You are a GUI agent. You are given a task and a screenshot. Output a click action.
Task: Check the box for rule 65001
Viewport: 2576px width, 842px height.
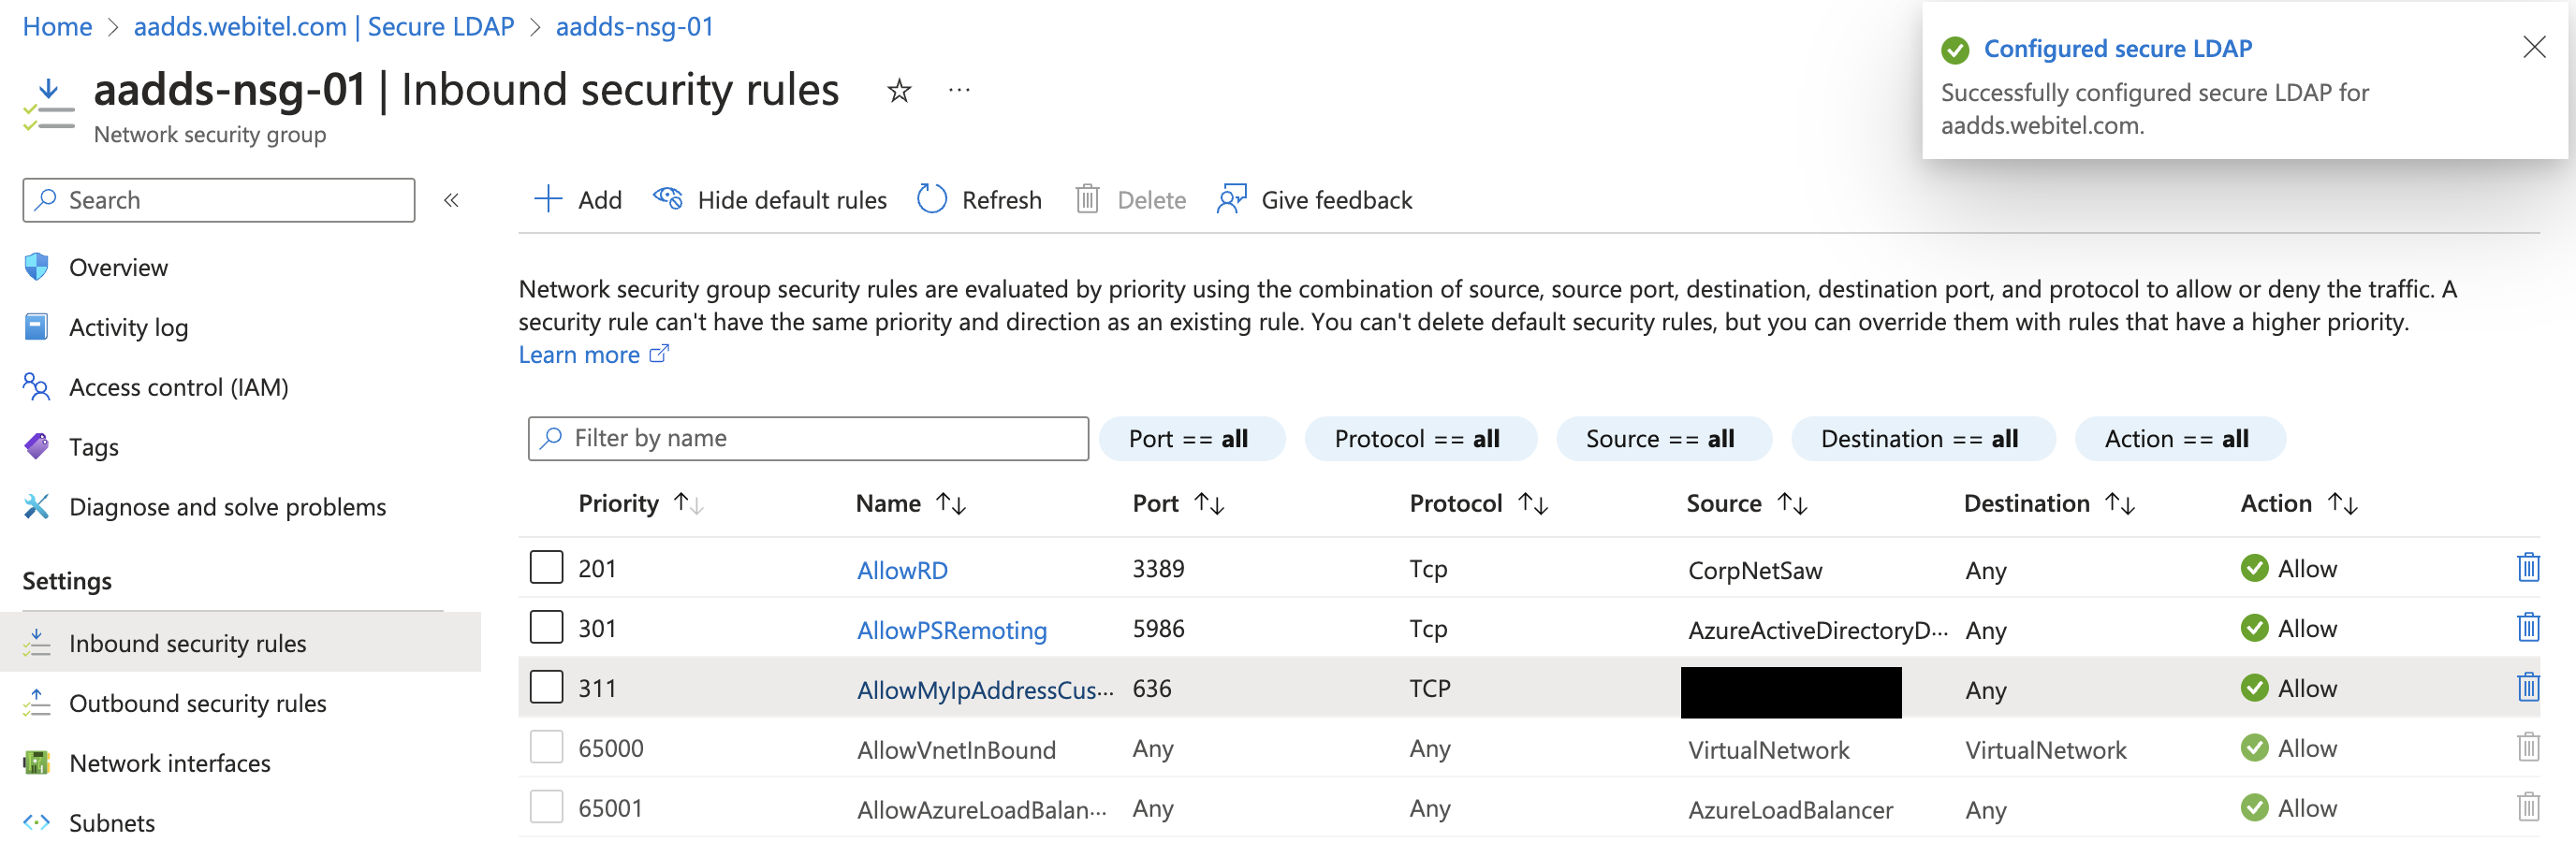point(546,807)
